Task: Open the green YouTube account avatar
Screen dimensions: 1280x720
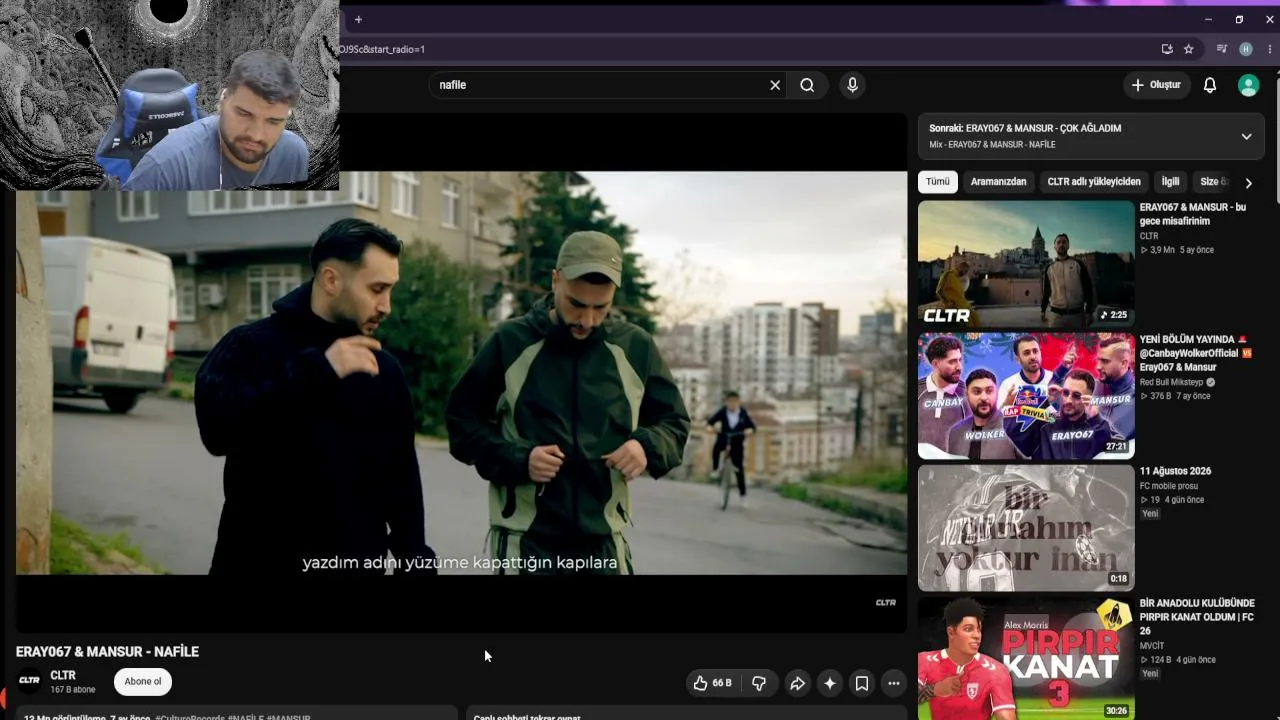Action: 1248,85
